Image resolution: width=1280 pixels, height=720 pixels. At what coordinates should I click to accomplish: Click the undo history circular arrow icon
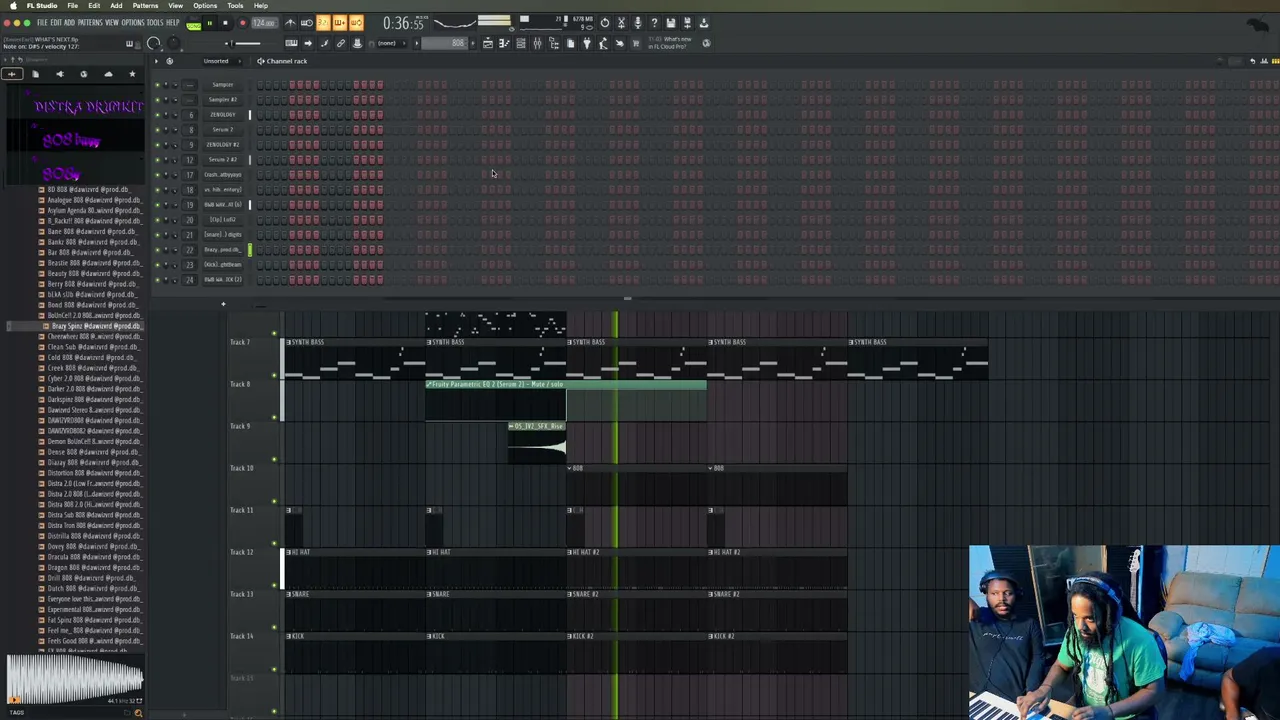point(604,23)
